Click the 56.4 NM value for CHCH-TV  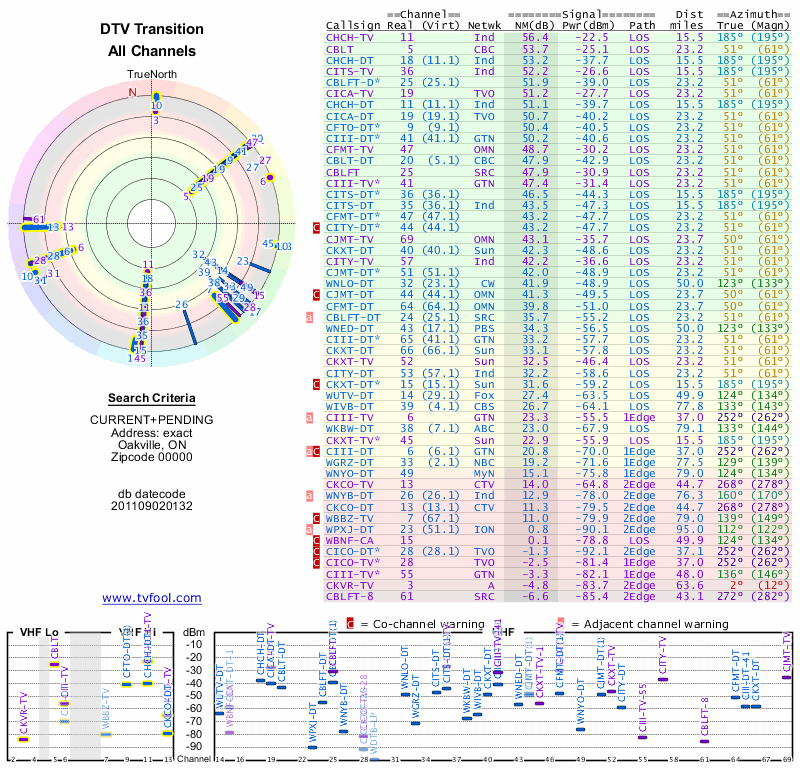[x=535, y=38]
